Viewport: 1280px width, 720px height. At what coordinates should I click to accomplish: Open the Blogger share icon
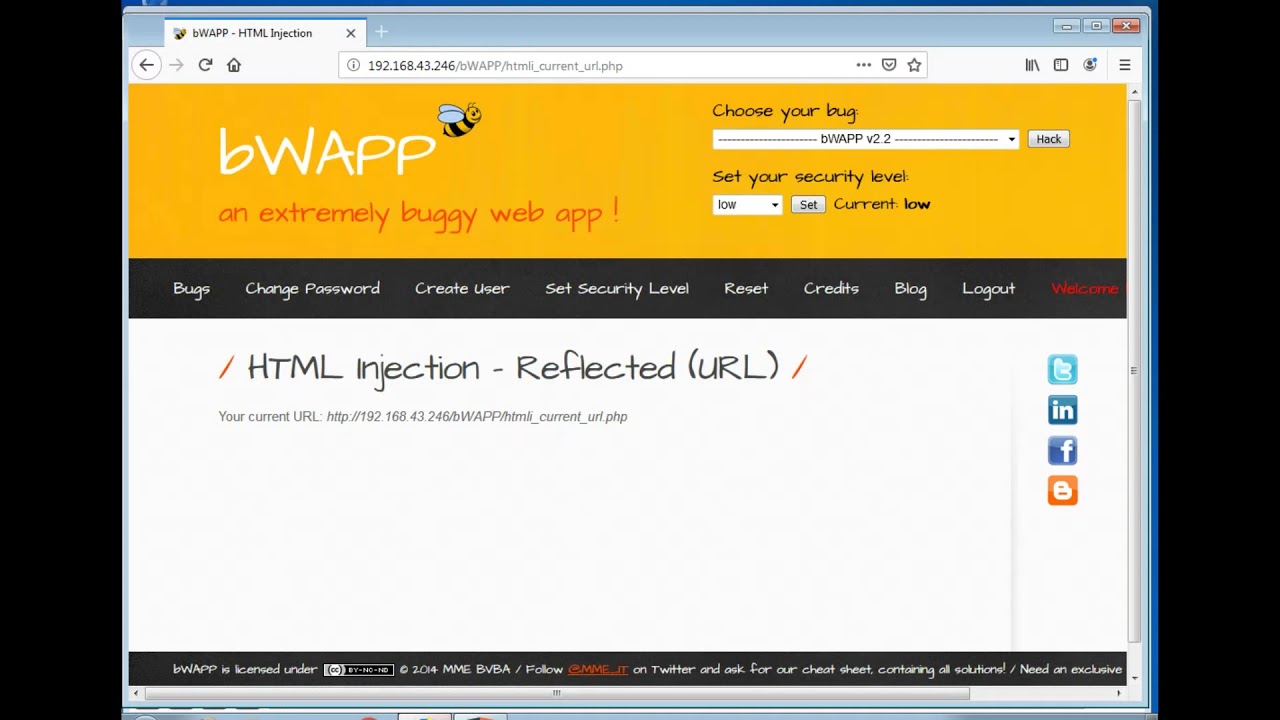(x=1062, y=491)
